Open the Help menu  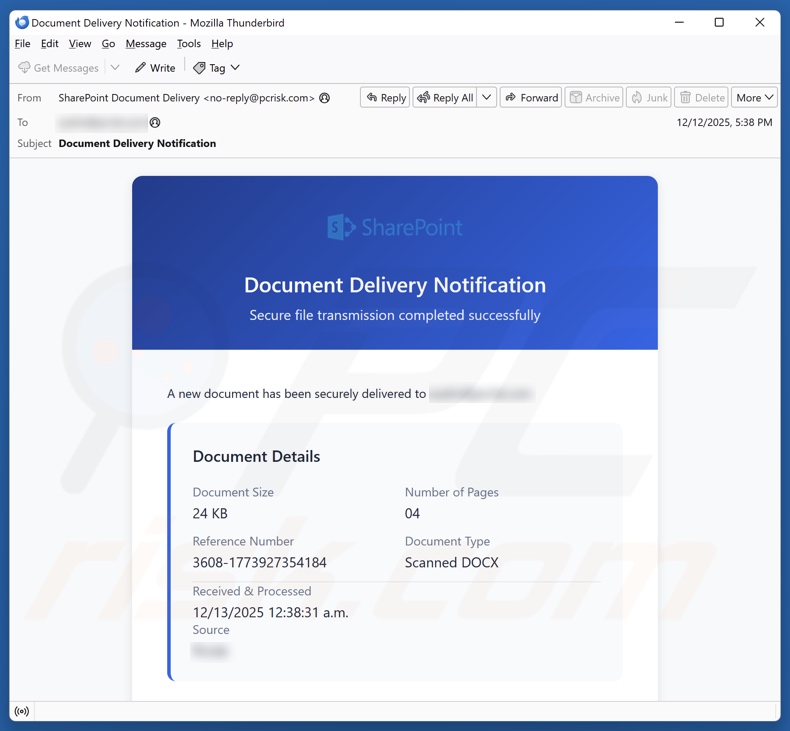(x=222, y=44)
